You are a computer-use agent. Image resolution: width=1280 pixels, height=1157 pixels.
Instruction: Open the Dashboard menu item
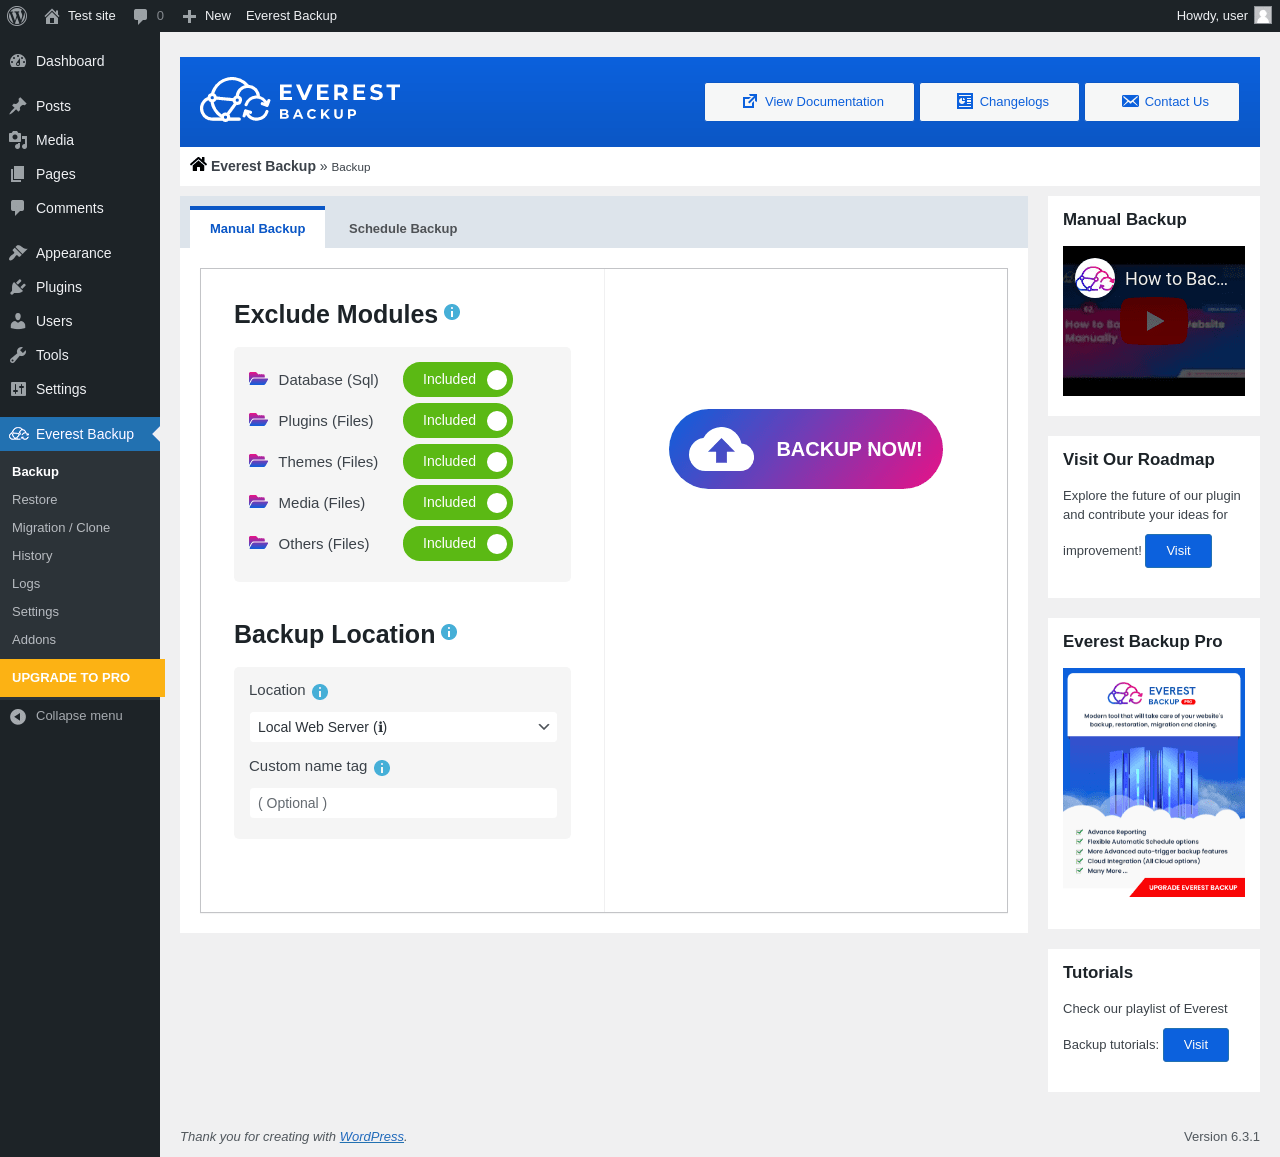(80, 61)
